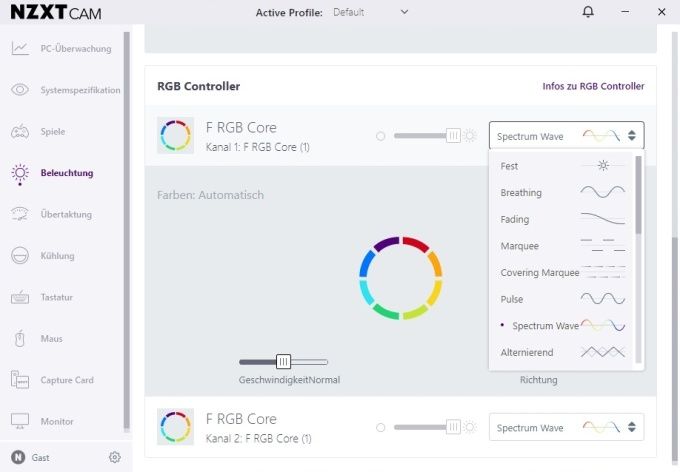Click the Tastatur keyboard icon
The width and height of the screenshot is (680, 472).
(20, 298)
